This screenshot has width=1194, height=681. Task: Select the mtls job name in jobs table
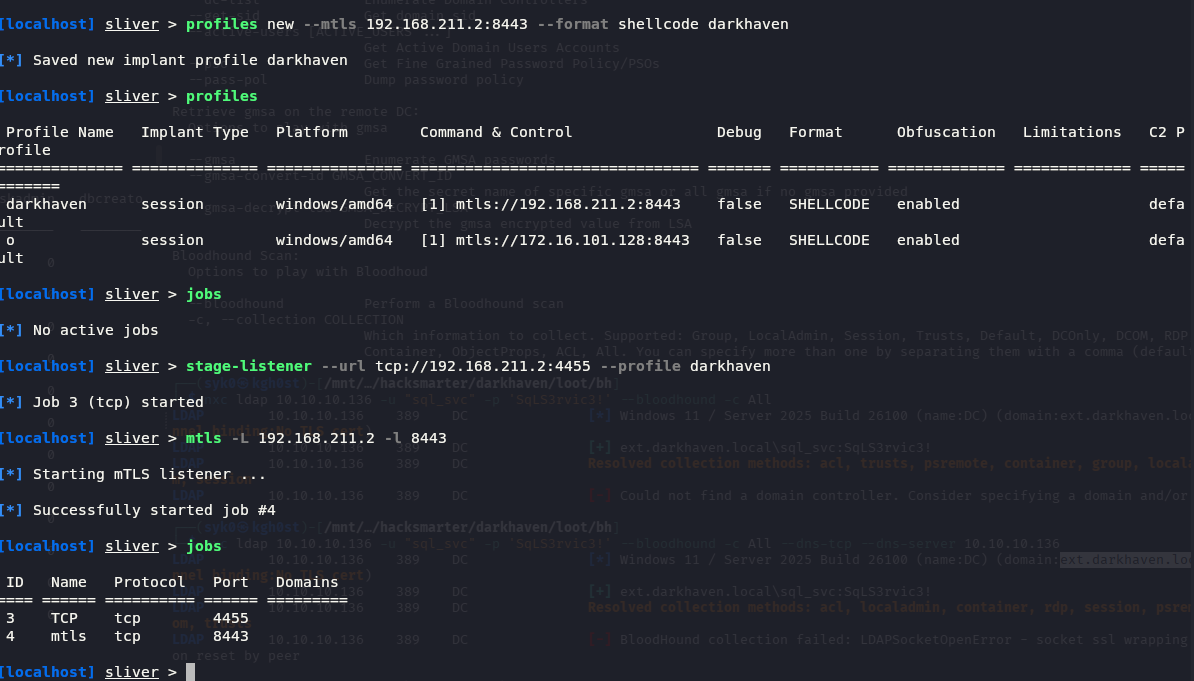point(69,637)
